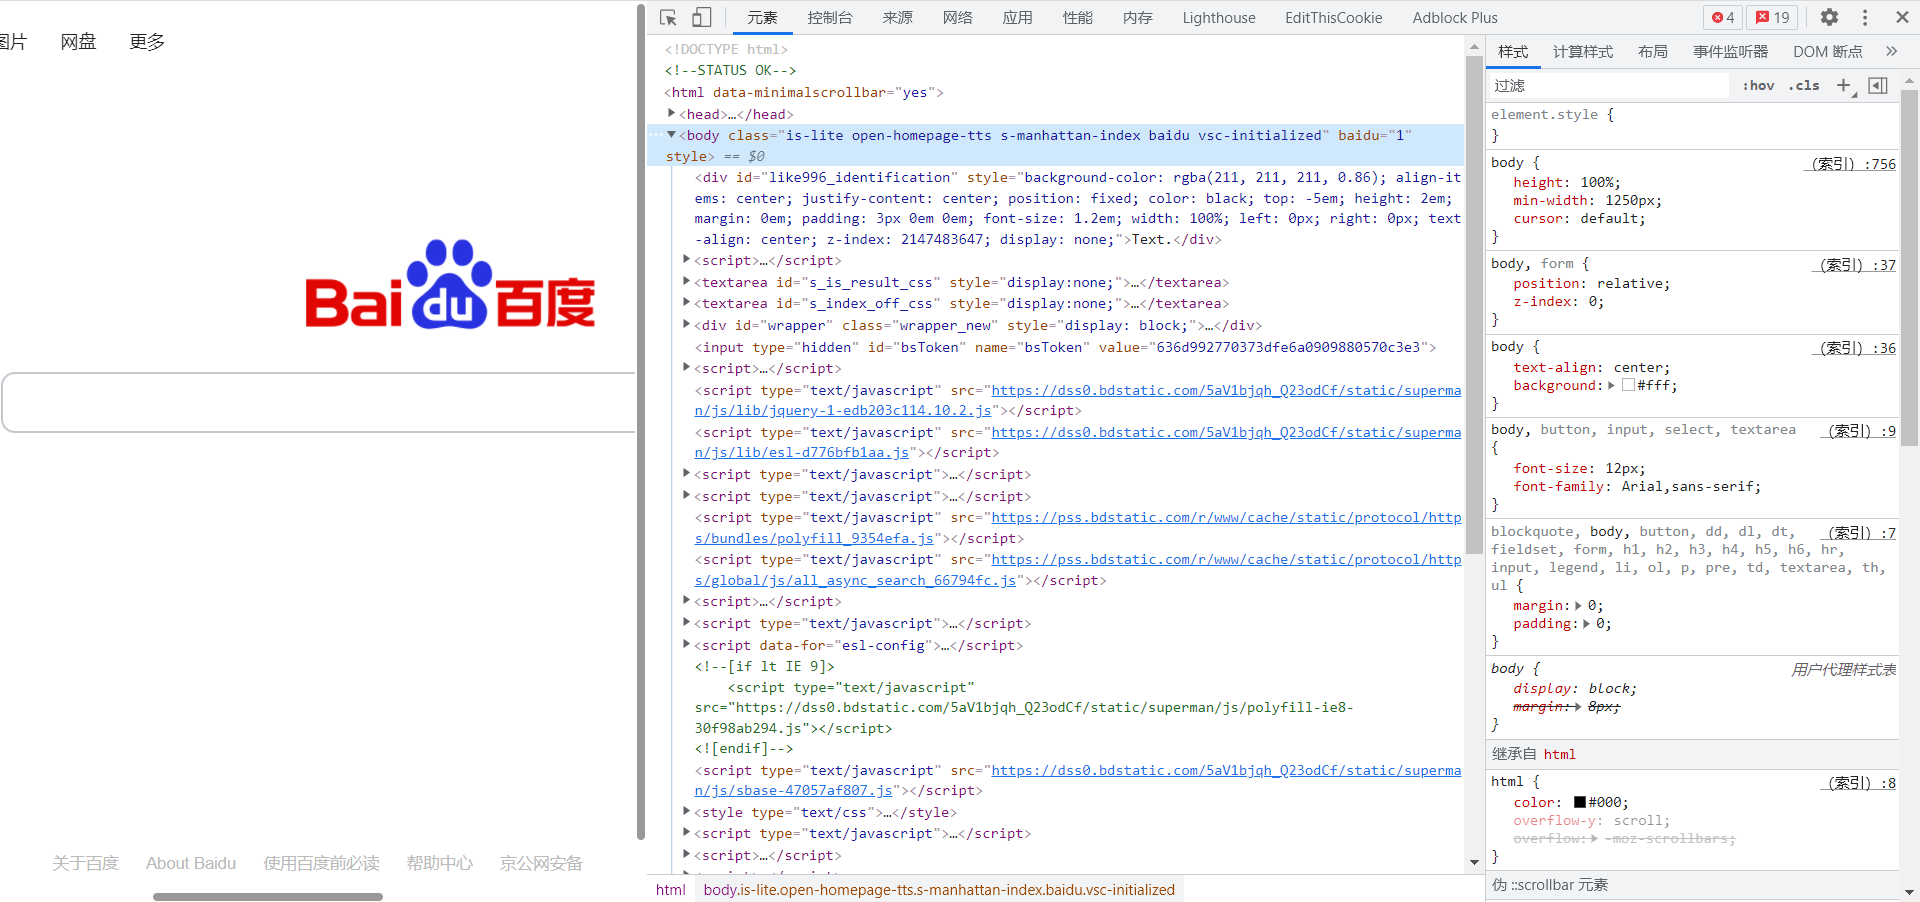Viewport: 1920px width, 902px height.
Task: Click the Baidu logo on the page
Action: [450, 284]
